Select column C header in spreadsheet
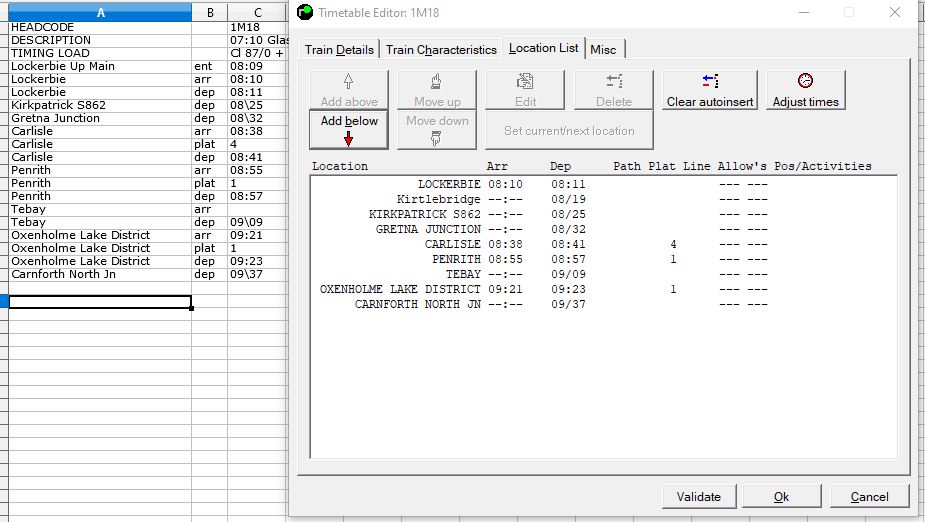This screenshot has height=522, width=925. (258, 12)
